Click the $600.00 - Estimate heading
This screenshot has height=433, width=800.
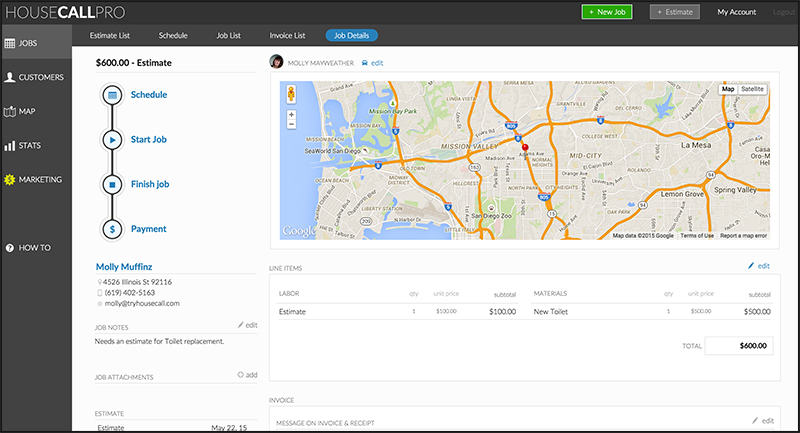(x=134, y=63)
